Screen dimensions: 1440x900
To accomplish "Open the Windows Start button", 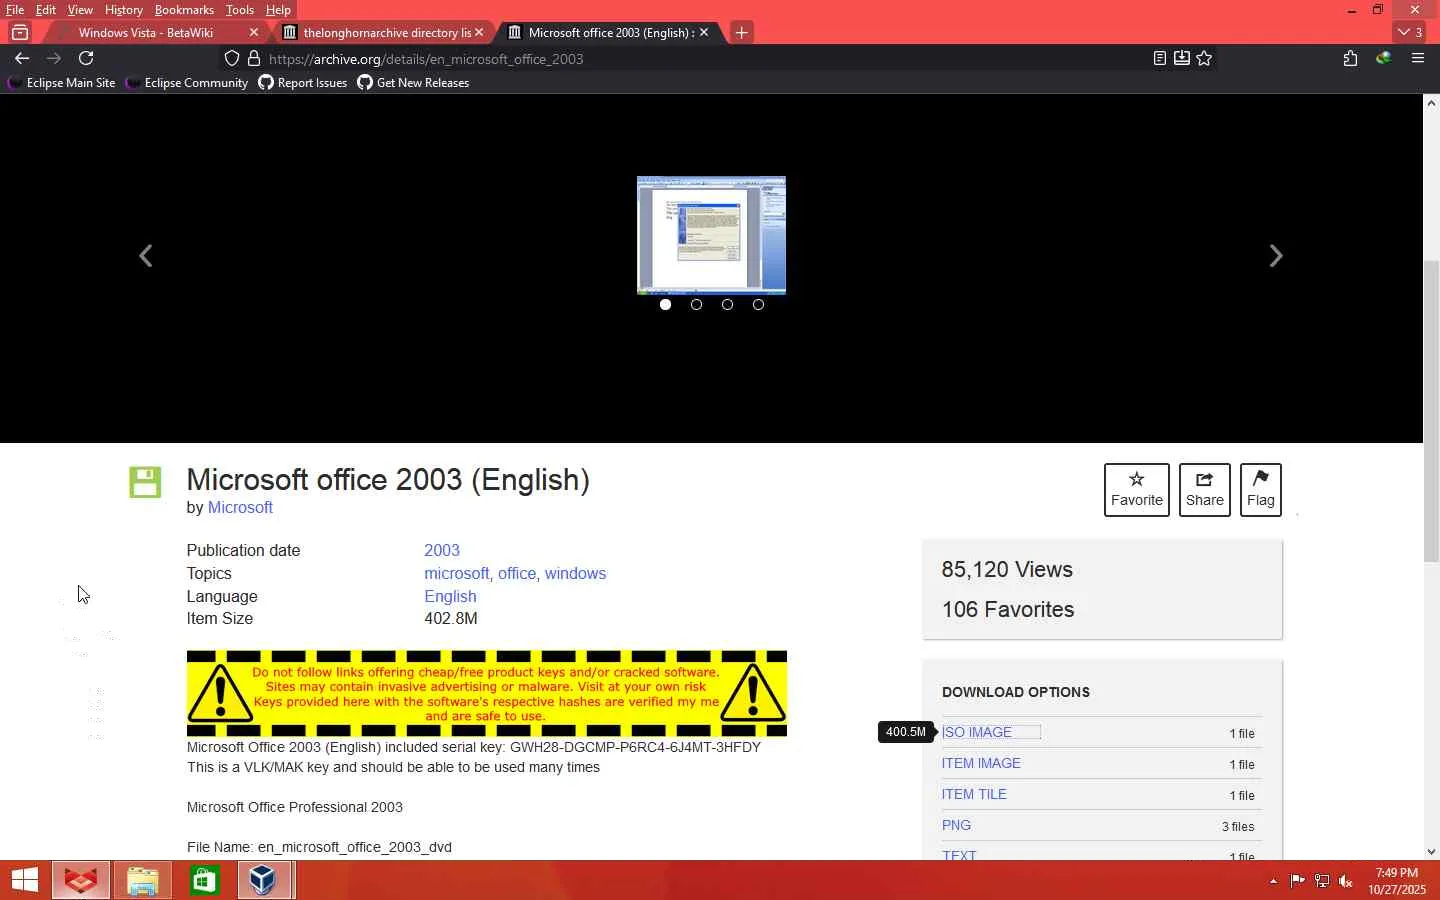I will (25, 881).
